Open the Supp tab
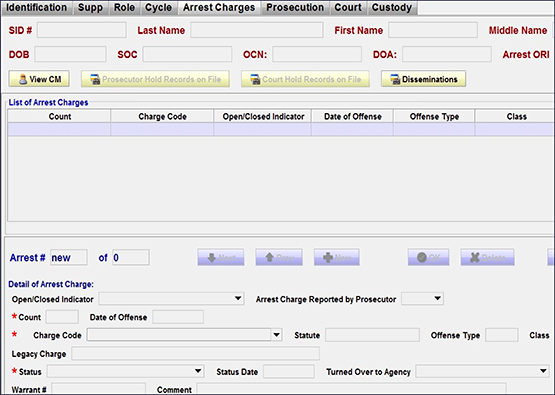The width and height of the screenshot is (555, 395). coord(90,8)
